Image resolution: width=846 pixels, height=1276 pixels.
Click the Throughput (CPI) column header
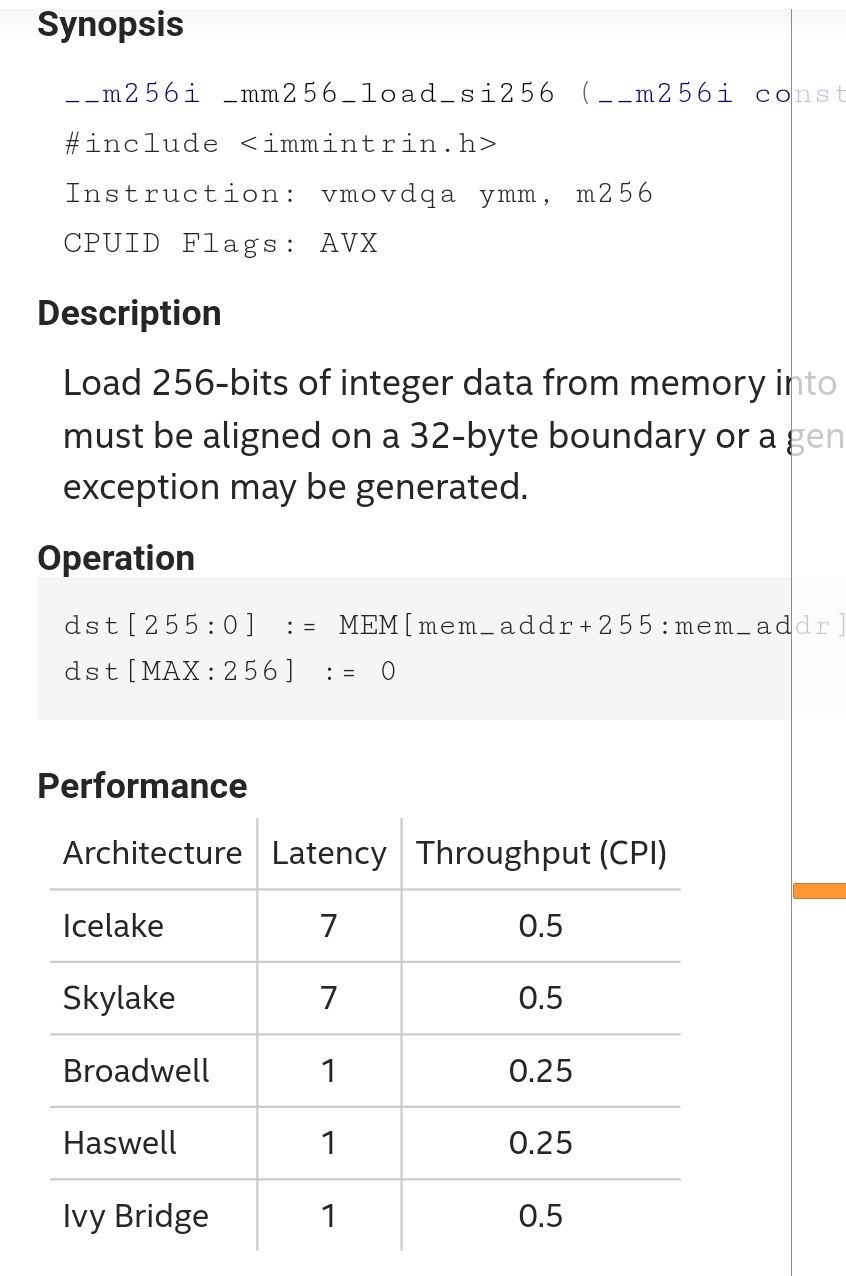pyautogui.click(x=541, y=853)
